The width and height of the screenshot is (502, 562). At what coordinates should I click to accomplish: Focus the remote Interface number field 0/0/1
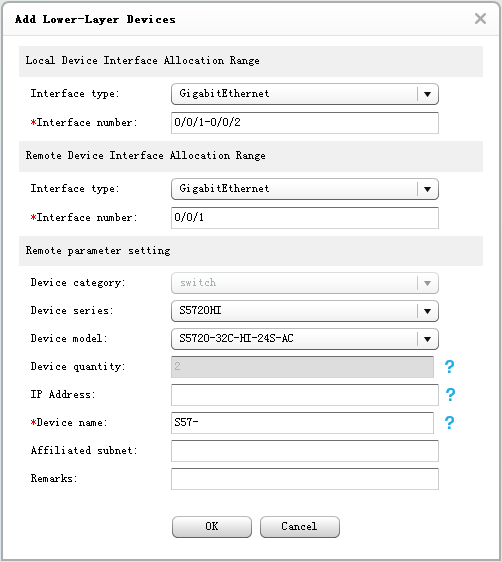click(x=305, y=218)
